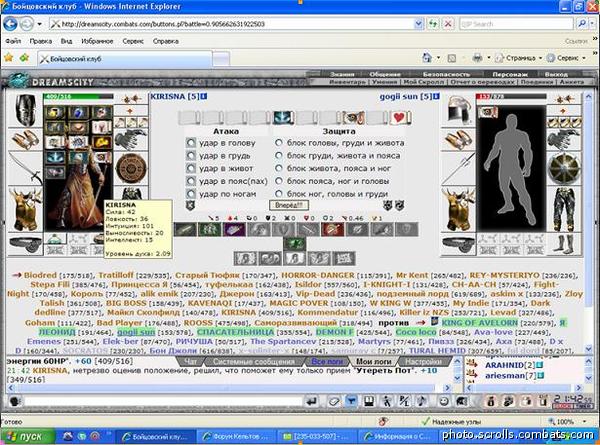Open the 'Персонаж' menu
Viewport: 600px width, 445px height.
510,74
